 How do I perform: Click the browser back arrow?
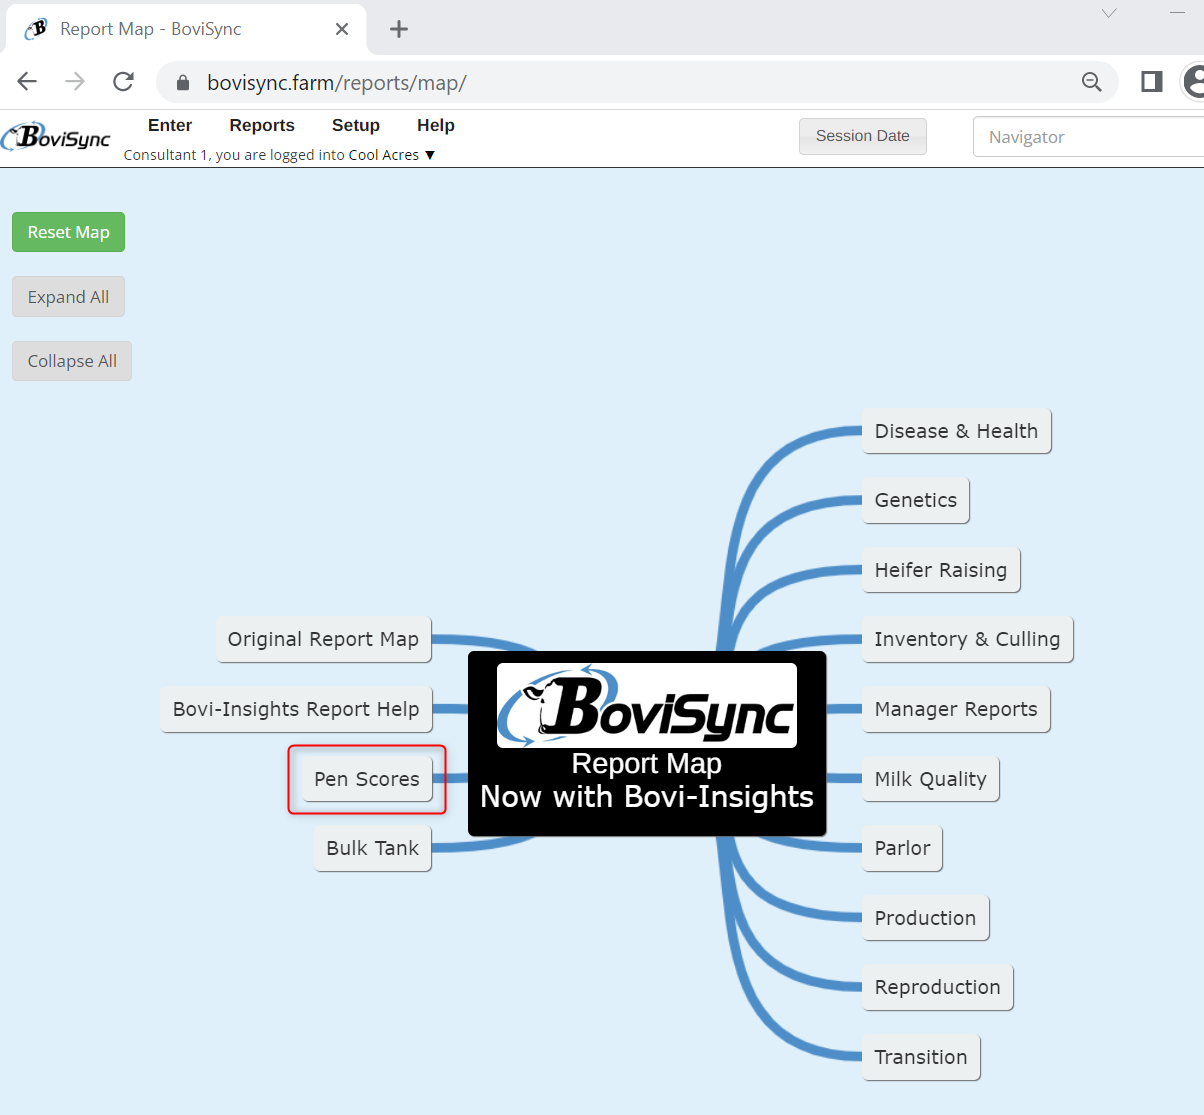(27, 82)
